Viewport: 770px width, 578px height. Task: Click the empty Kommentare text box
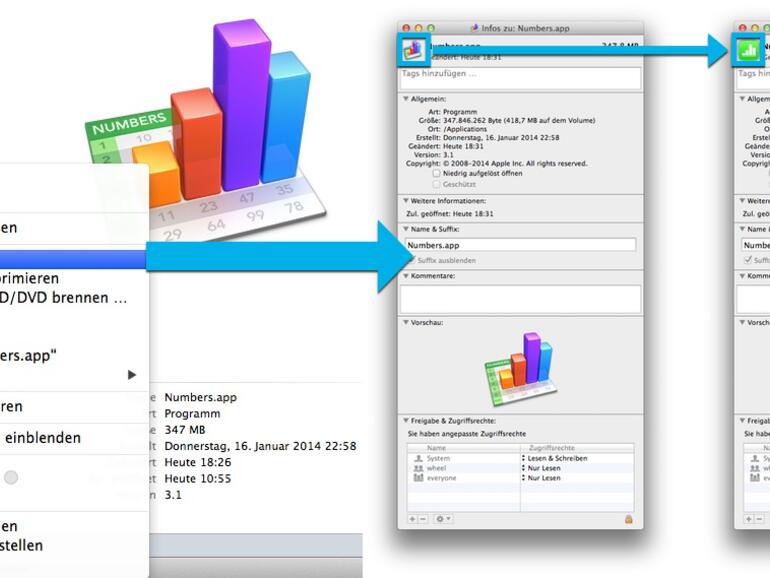tap(521, 299)
